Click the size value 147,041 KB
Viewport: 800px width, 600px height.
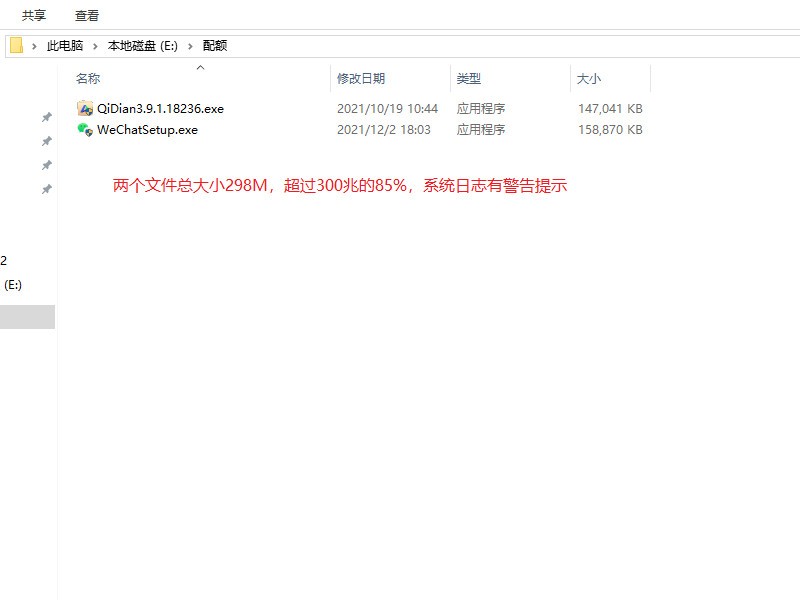tap(610, 109)
